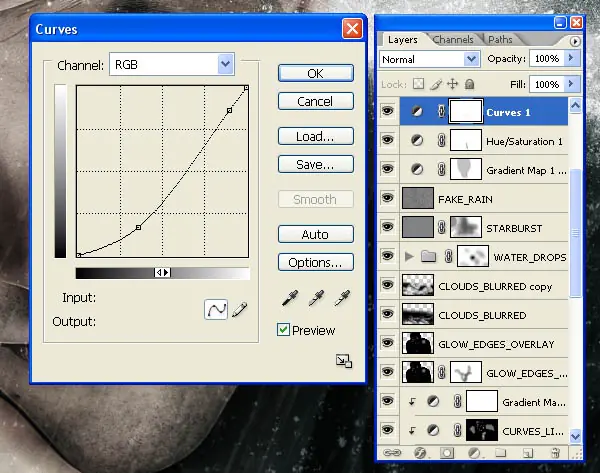Select the lower curve control point
Viewport: 600px width, 473px height.
tap(139, 228)
